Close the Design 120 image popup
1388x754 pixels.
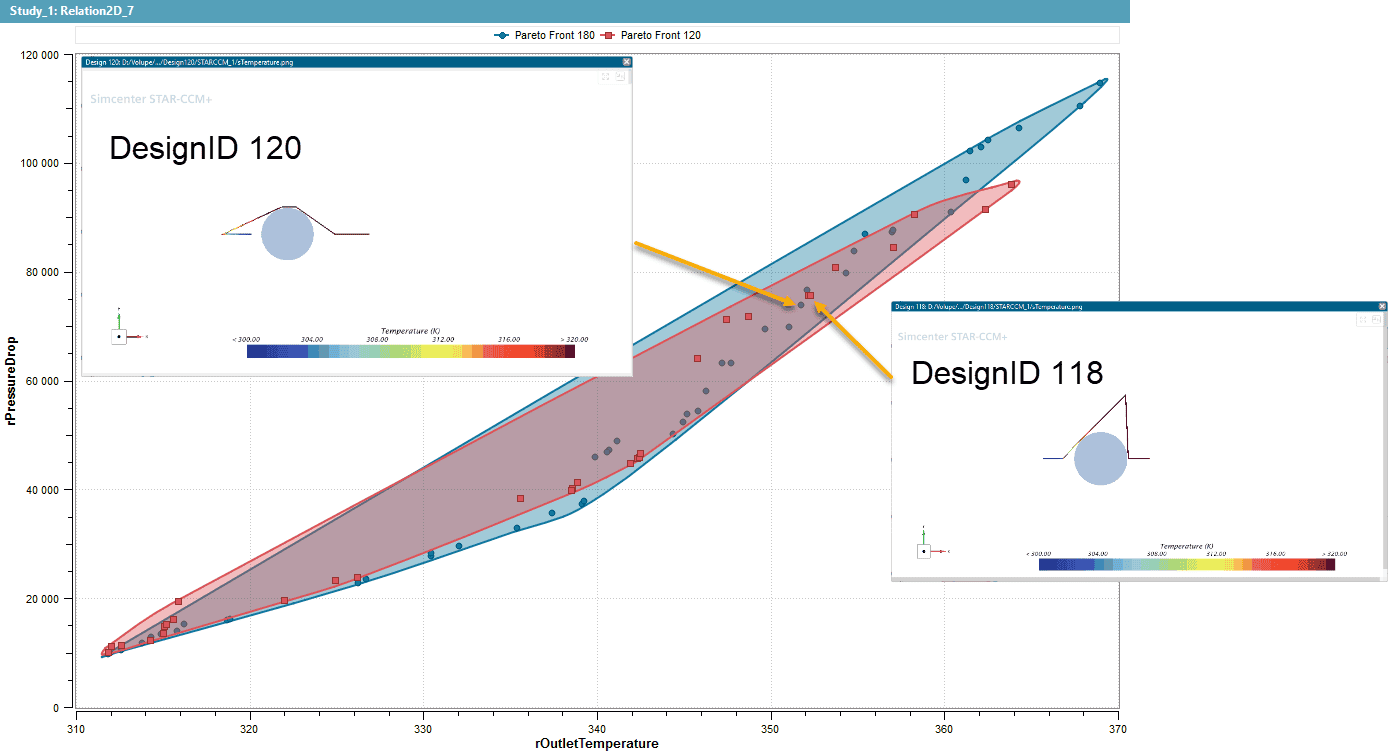pos(626,62)
